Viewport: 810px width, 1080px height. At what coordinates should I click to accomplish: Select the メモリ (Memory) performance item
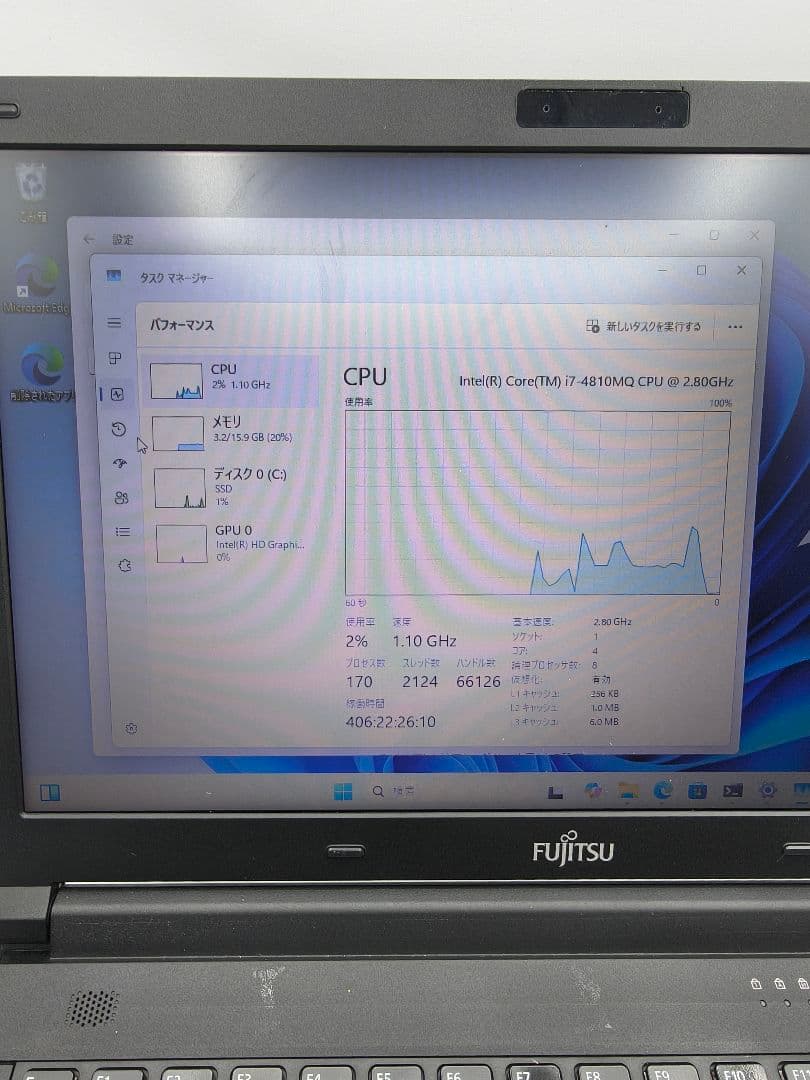231,433
